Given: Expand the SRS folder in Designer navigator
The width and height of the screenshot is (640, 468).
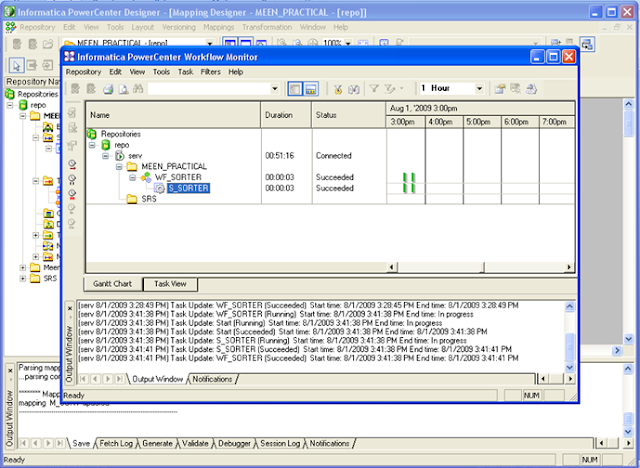Looking at the screenshot, I should tap(23, 279).
